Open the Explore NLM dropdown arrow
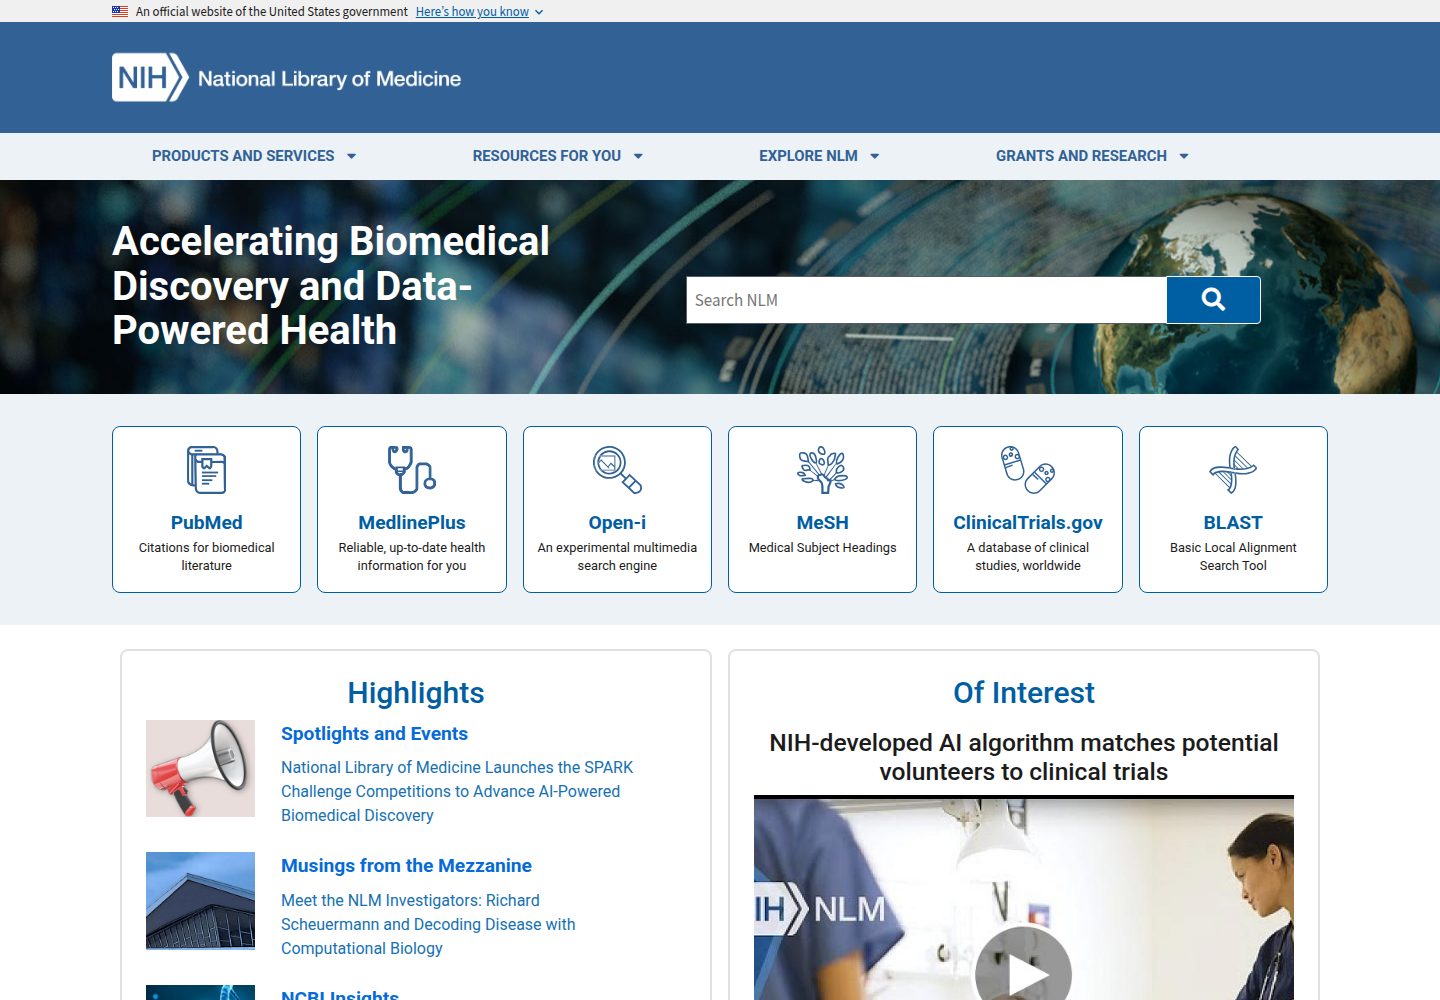This screenshot has width=1440, height=1000. pyautogui.click(x=874, y=156)
